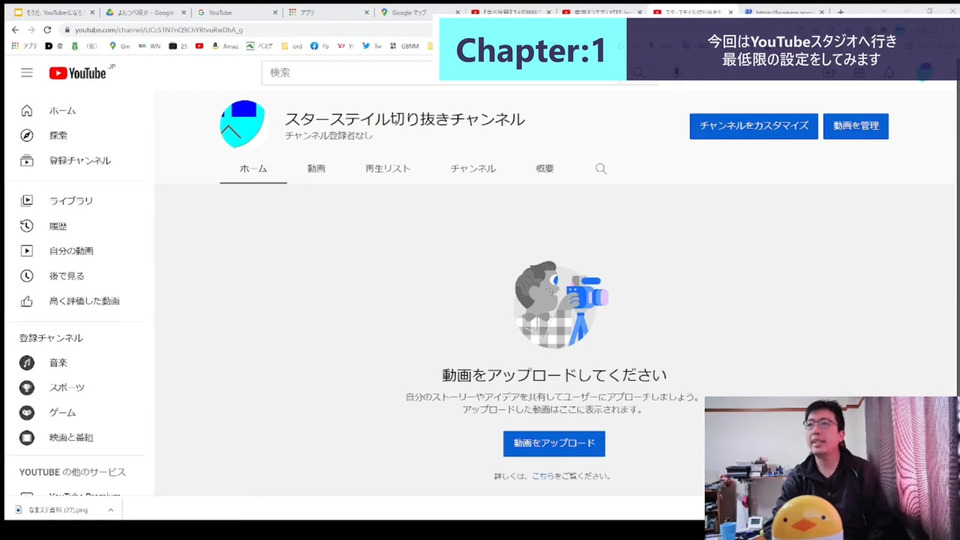Open the アプリ bookmark in the bookmarks bar
The height and width of the screenshot is (540, 960).
click(x=24, y=46)
